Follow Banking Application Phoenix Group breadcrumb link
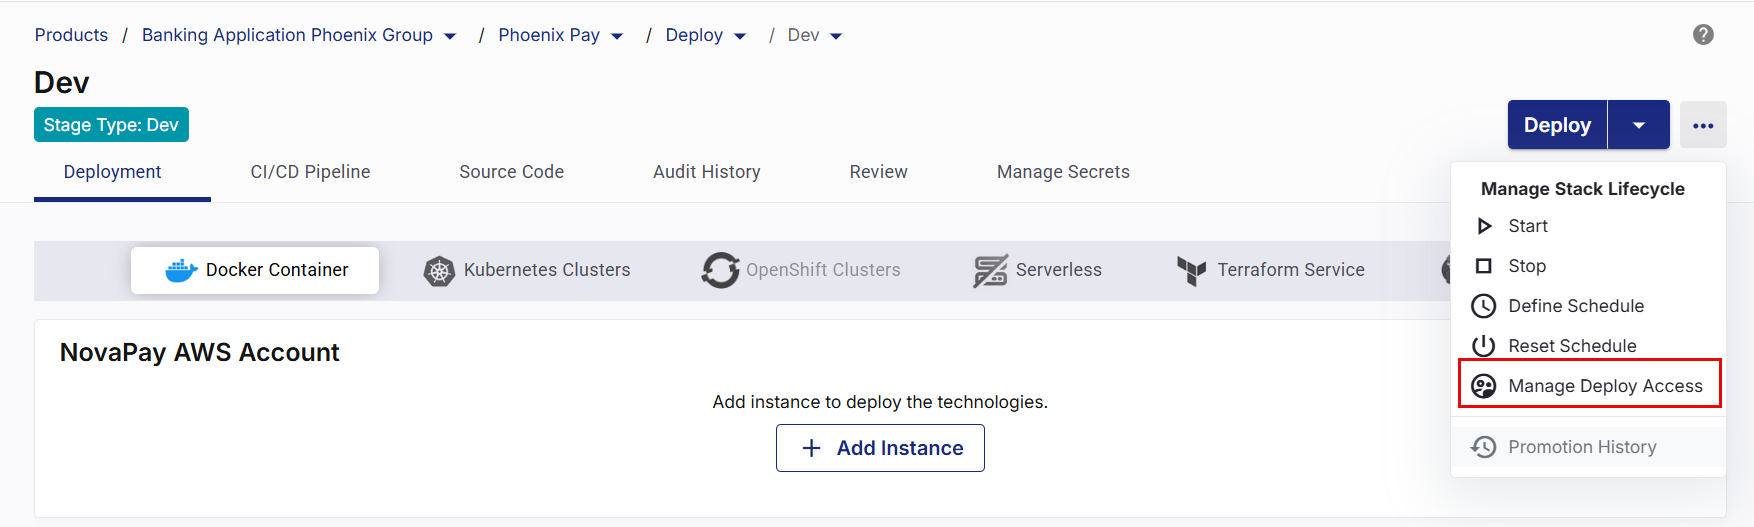The height and width of the screenshot is (527, 1754). tap(287, 35)
